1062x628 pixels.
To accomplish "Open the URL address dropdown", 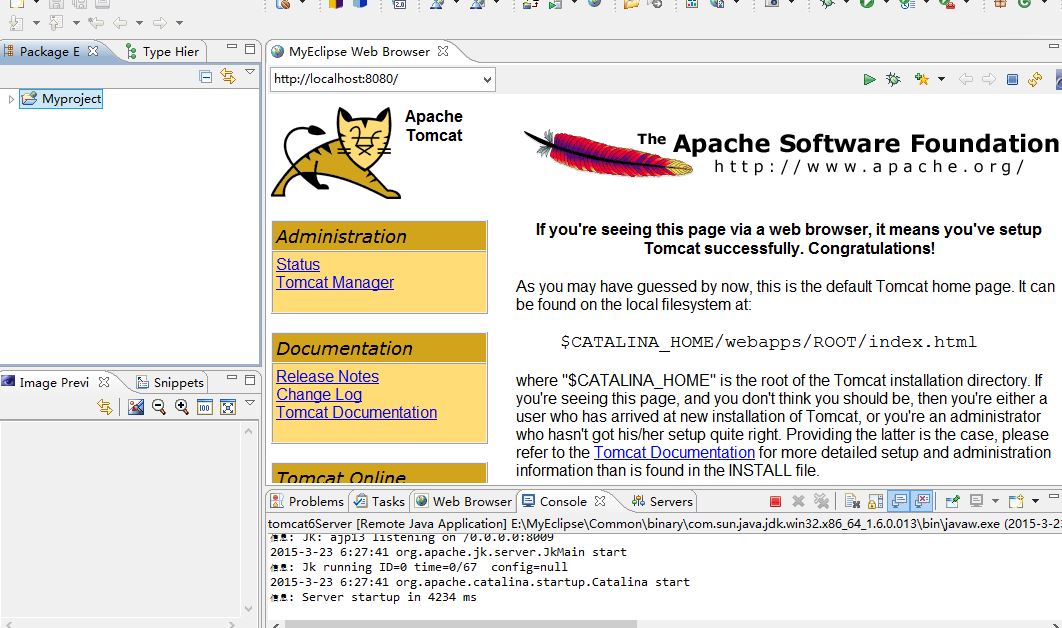I will [487, 79].
